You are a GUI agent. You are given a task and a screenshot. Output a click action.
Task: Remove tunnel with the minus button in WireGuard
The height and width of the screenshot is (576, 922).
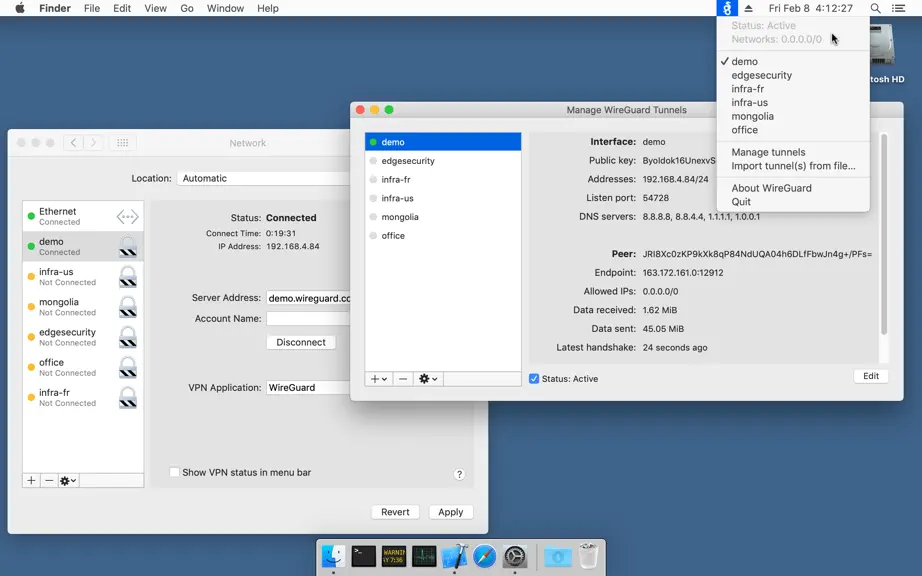pyautogui.click(x=402, y=379)
